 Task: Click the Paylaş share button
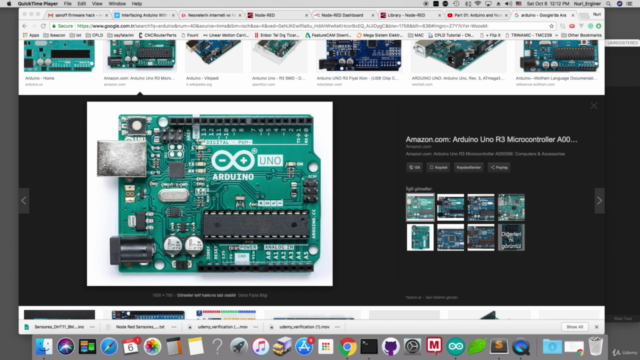click(499, 167)
